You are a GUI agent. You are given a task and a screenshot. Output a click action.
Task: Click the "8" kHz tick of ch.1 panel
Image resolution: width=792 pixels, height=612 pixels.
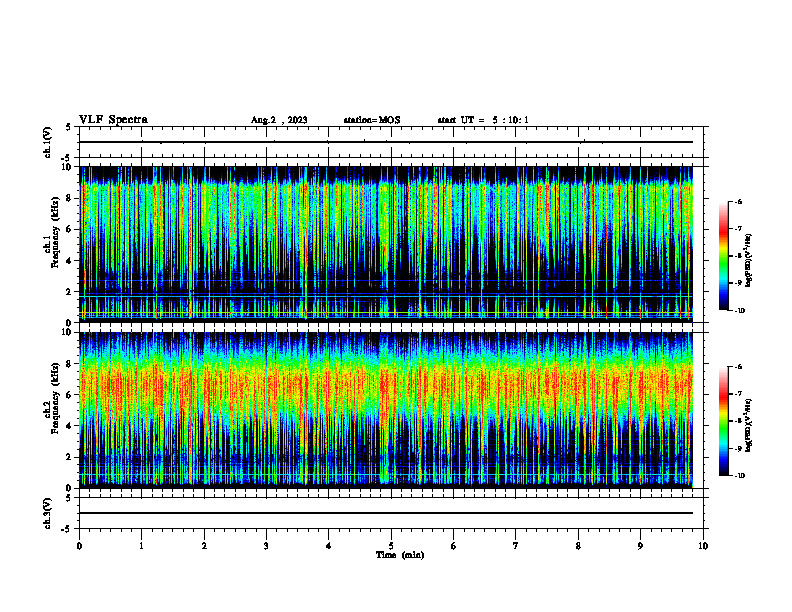69,198
